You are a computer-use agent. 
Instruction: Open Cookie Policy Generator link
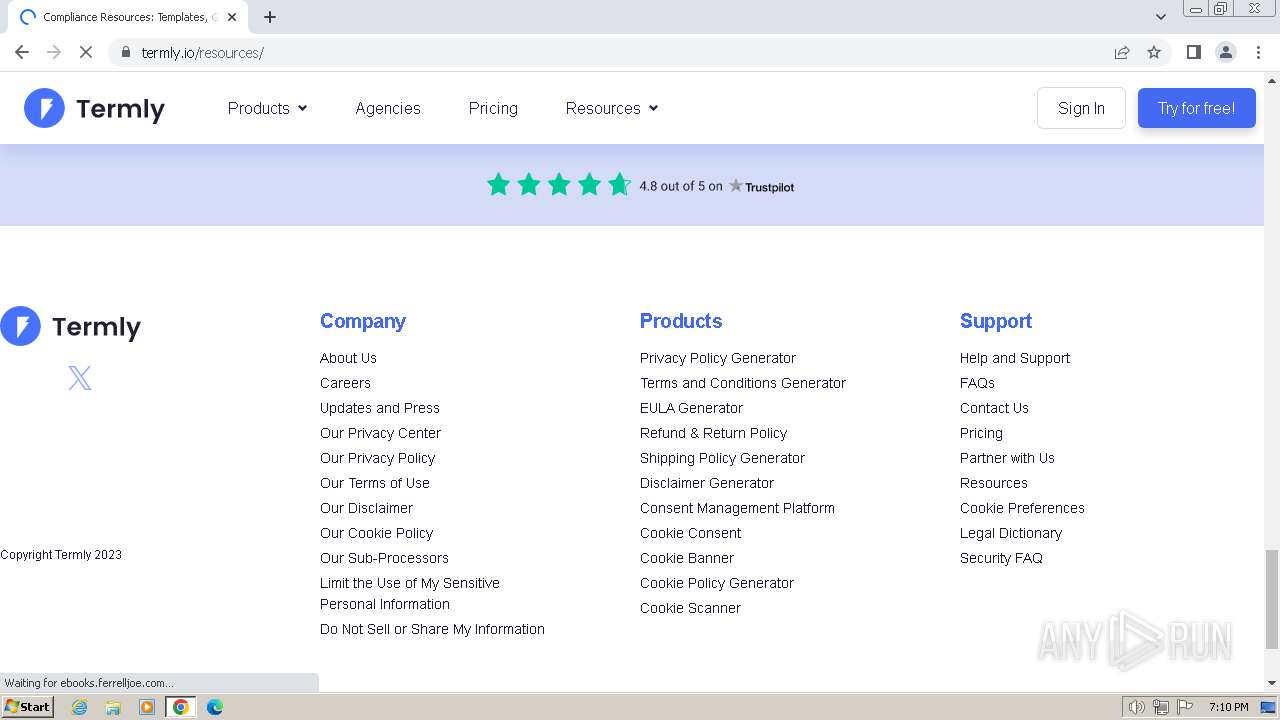tap(717, 583)
